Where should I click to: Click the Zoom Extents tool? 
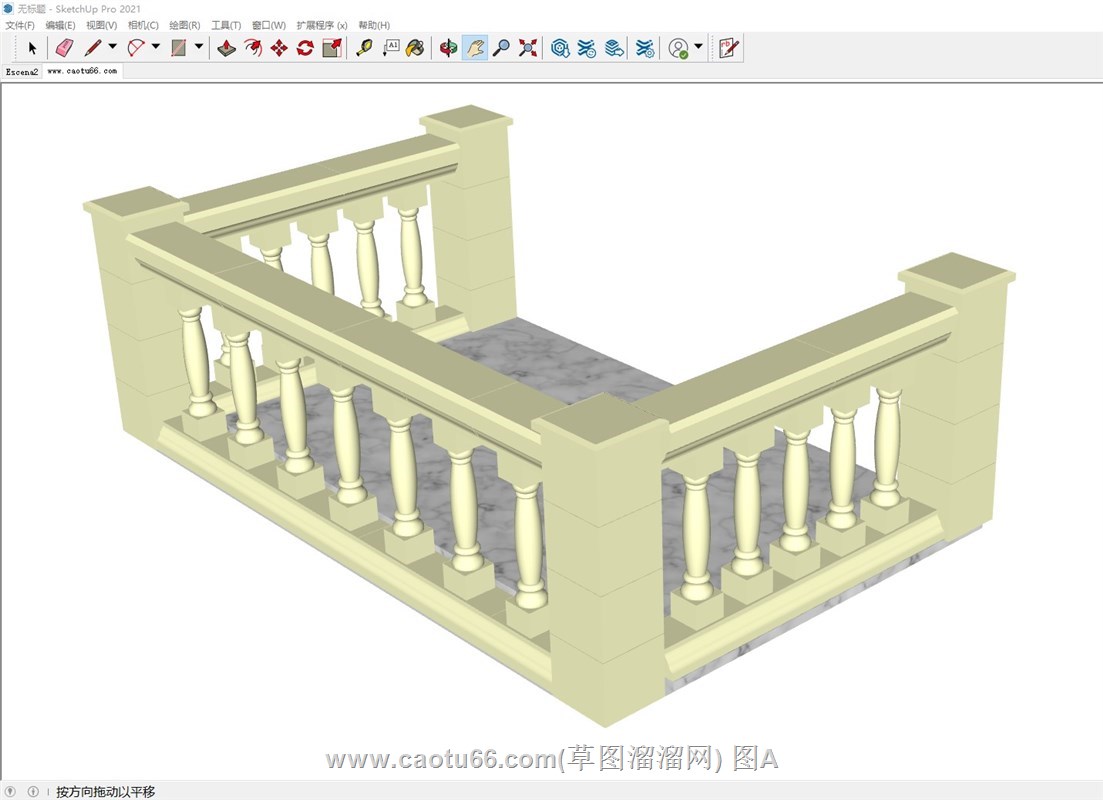point(528,48)
